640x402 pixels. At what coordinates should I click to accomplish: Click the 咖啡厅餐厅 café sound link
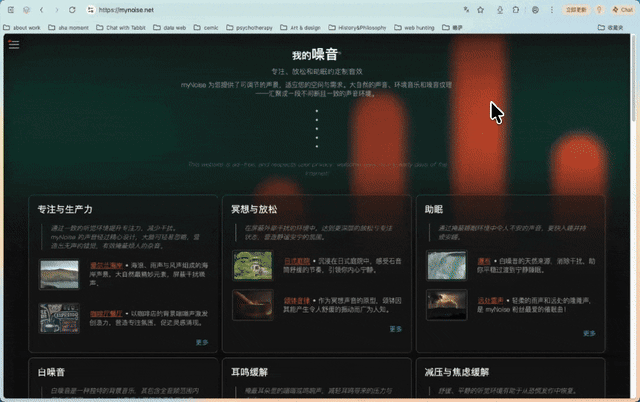pyautogui.click(x=106, y=314)
